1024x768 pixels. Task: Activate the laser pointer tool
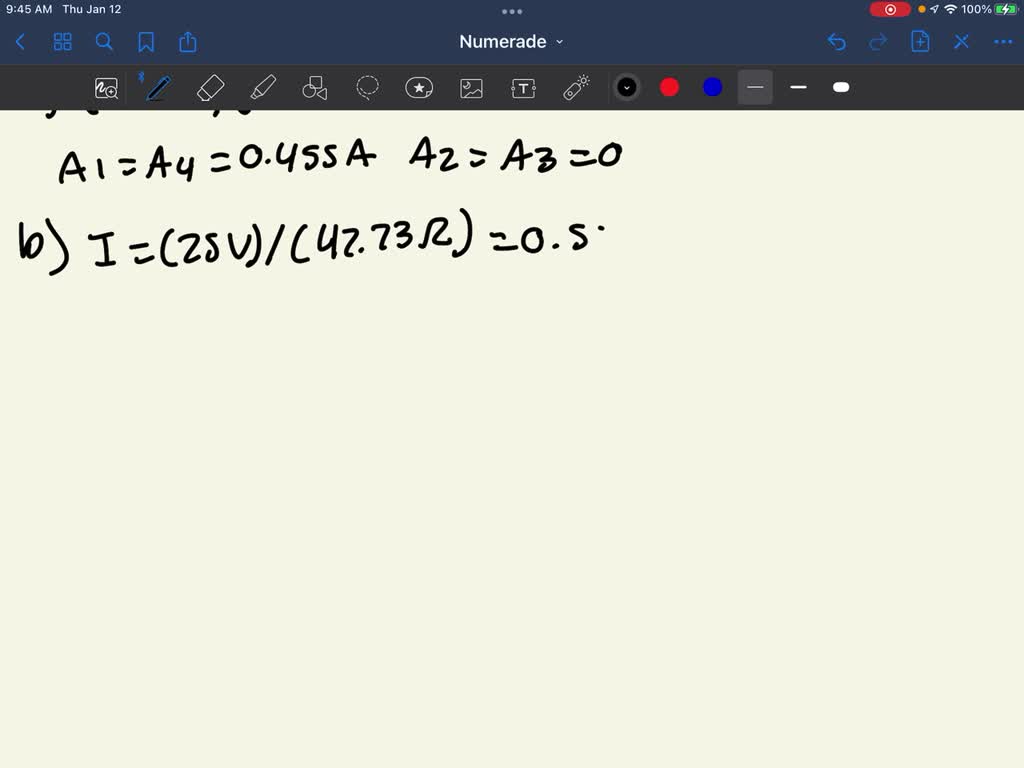coord(576,88)
